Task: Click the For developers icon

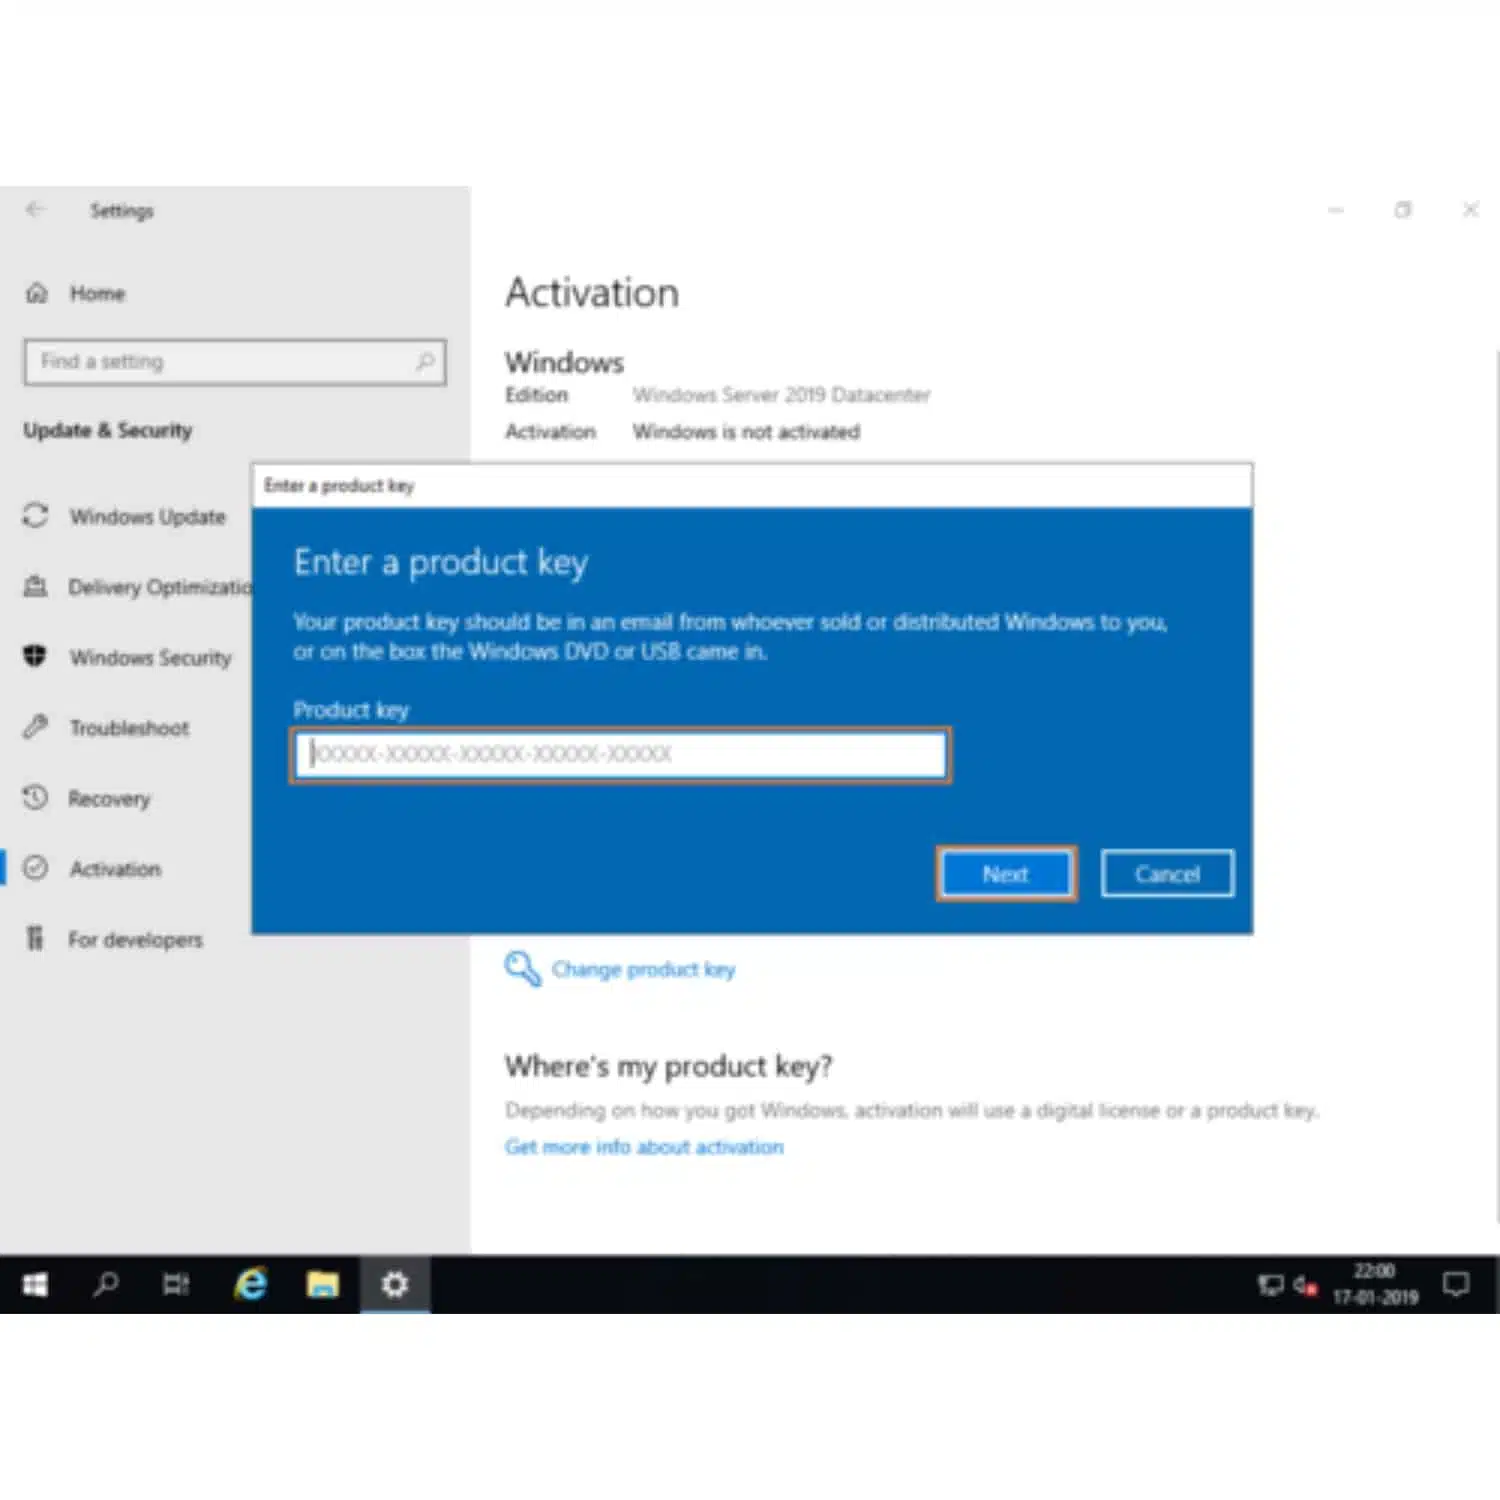Action: pyautogui.click(x=36, y=938)
